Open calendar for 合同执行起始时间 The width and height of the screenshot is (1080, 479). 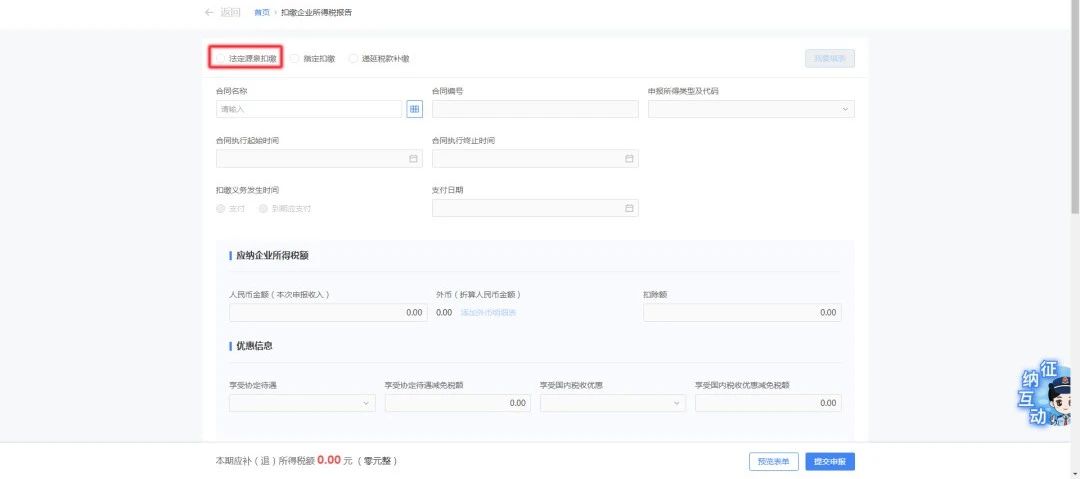[x=413, y=159]
